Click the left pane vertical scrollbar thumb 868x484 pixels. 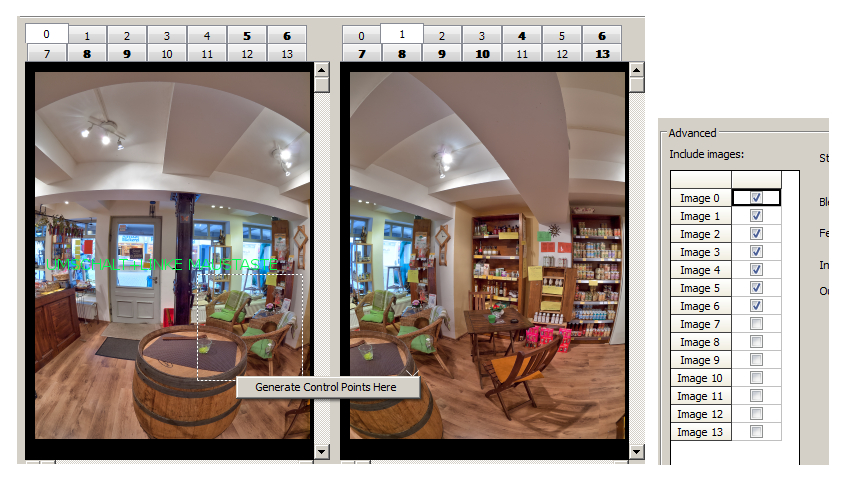(321, 86)
